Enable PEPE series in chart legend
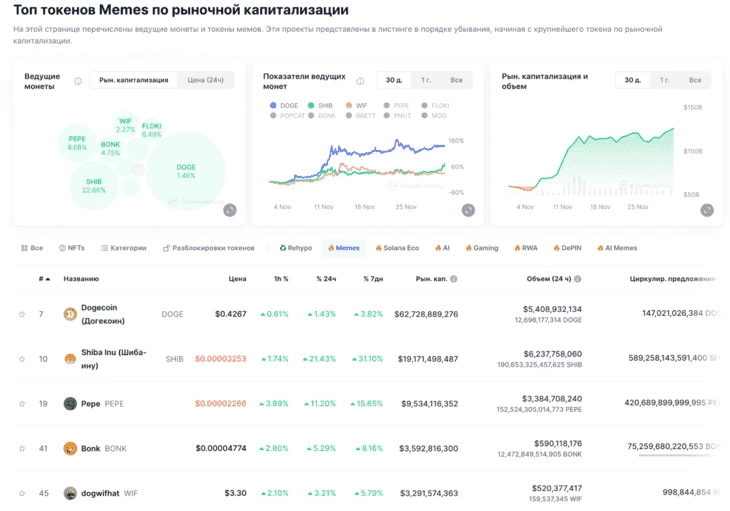730x511 pixels. coord(397,106)
